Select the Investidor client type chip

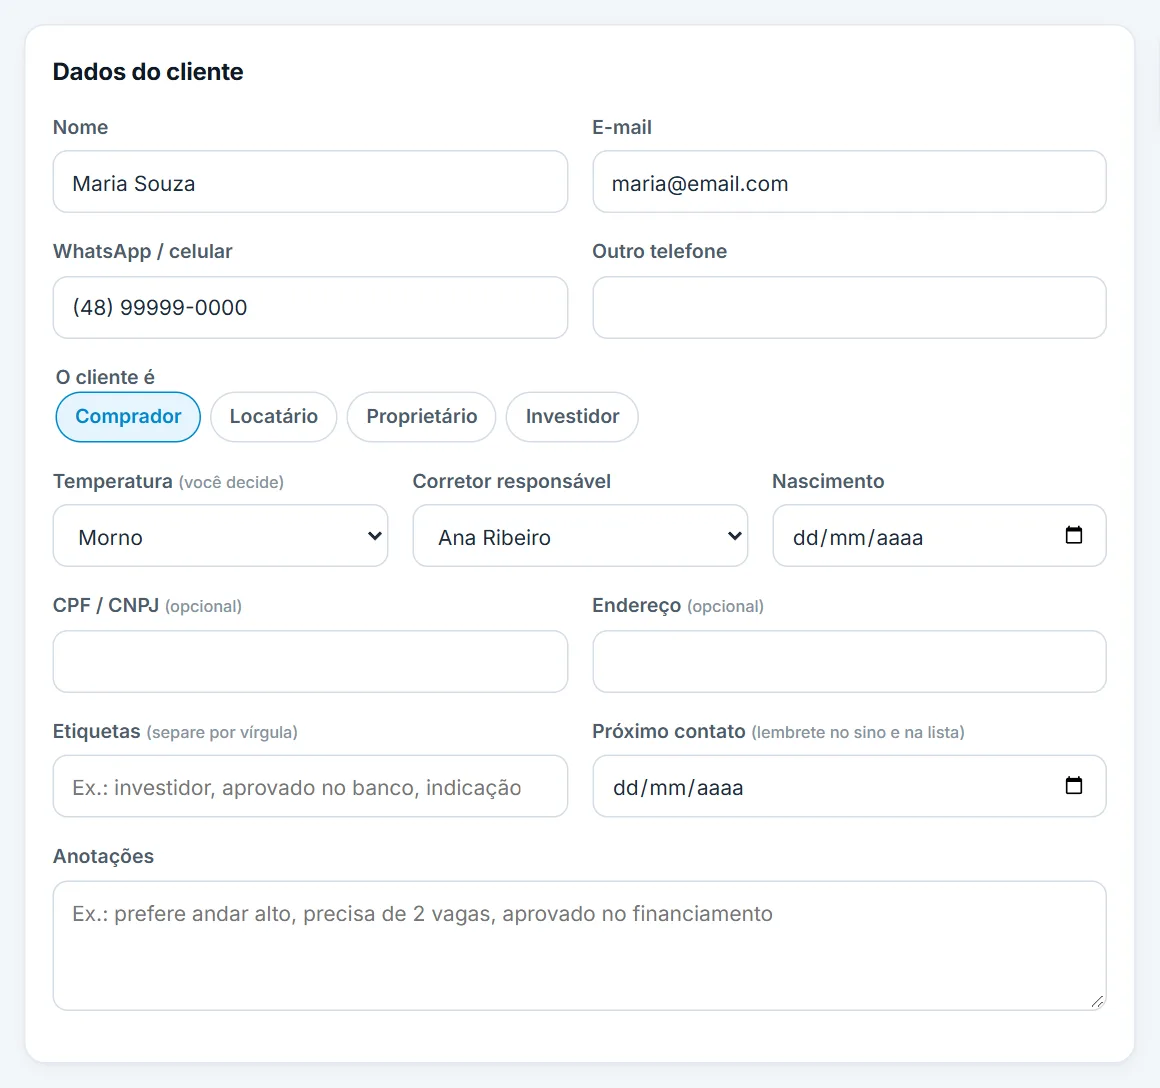(572, 416)
